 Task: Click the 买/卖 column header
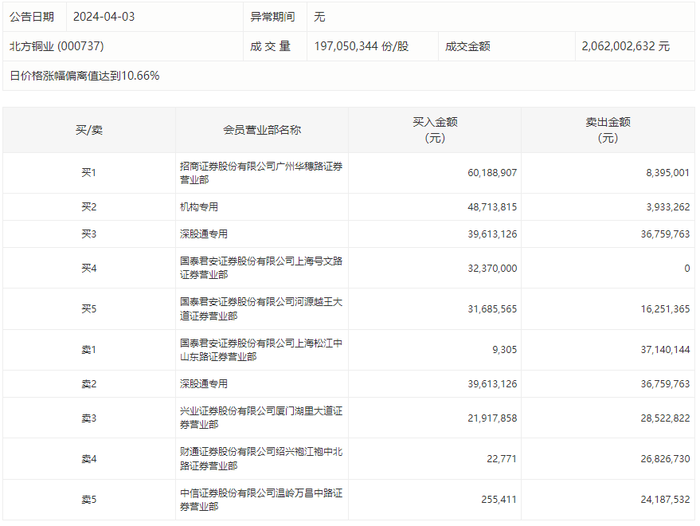(89, 130)
